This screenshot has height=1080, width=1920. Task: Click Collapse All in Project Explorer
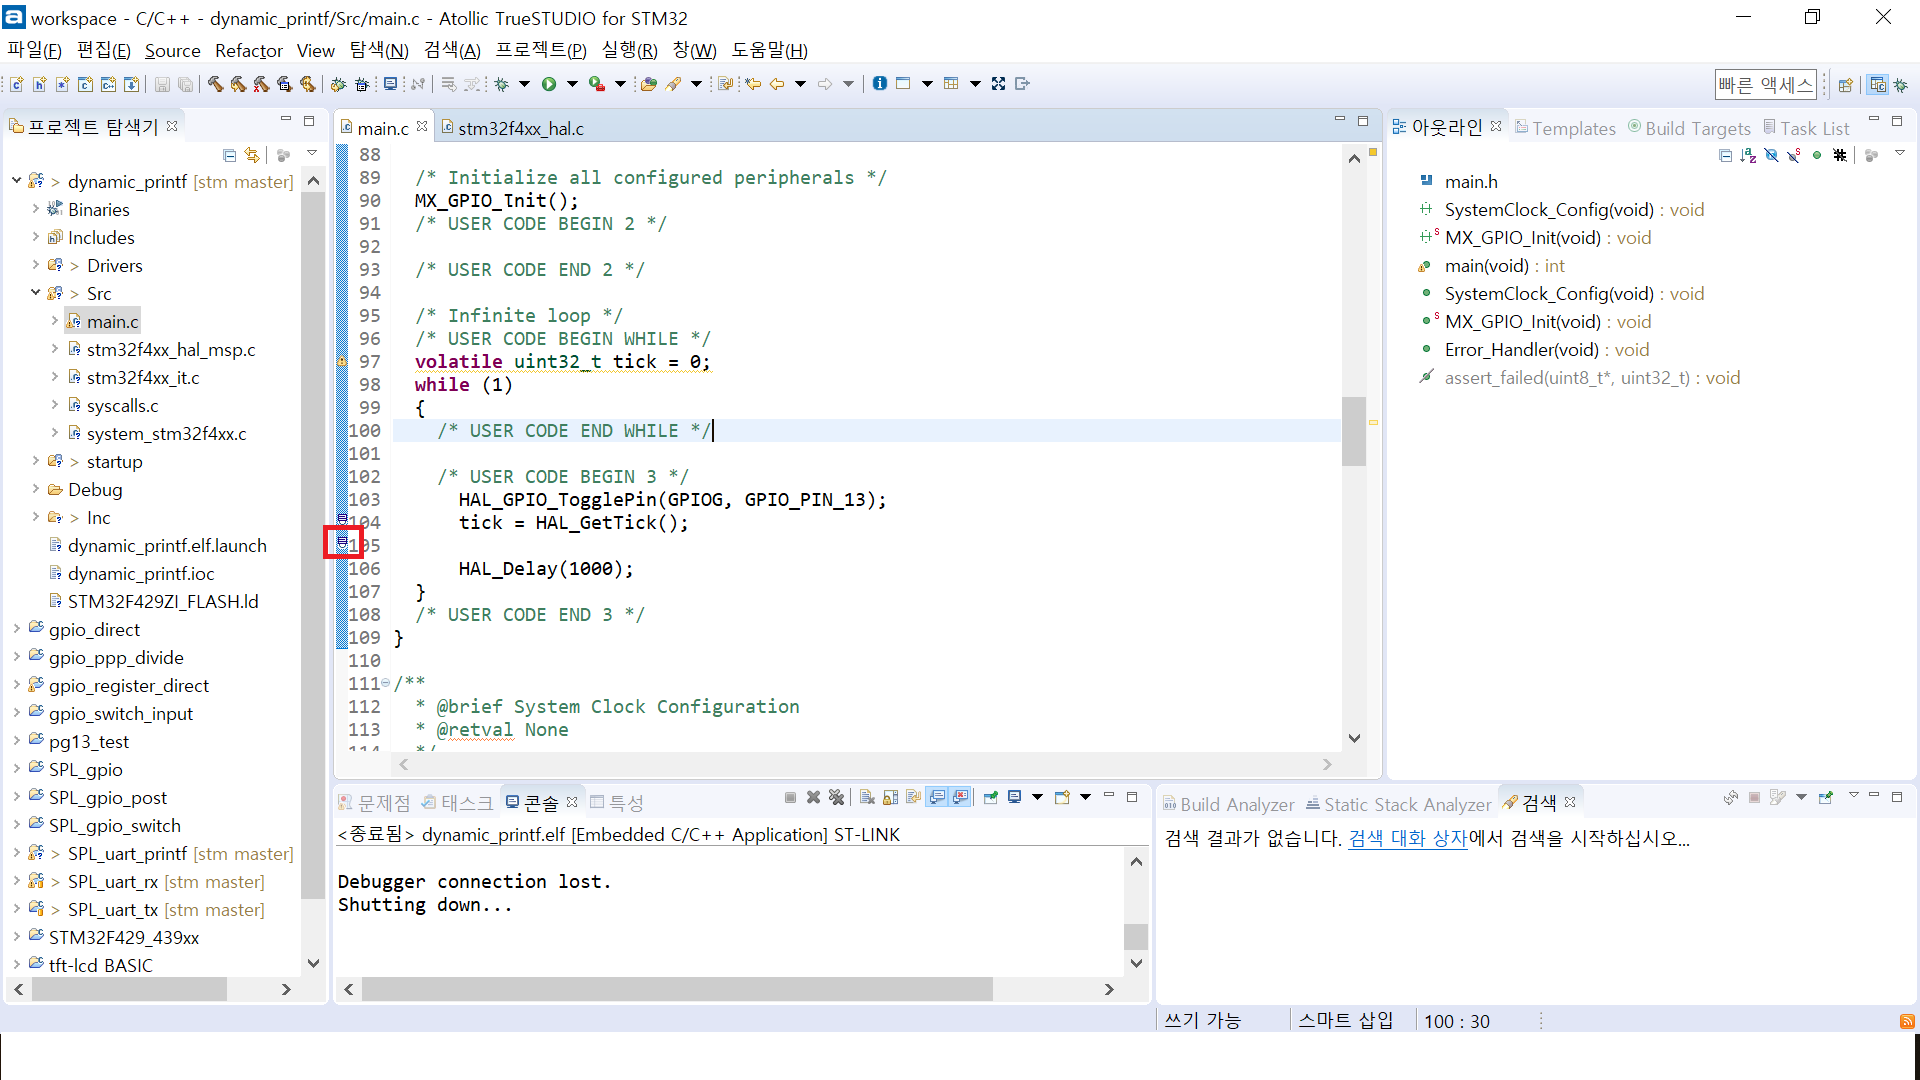229,155
